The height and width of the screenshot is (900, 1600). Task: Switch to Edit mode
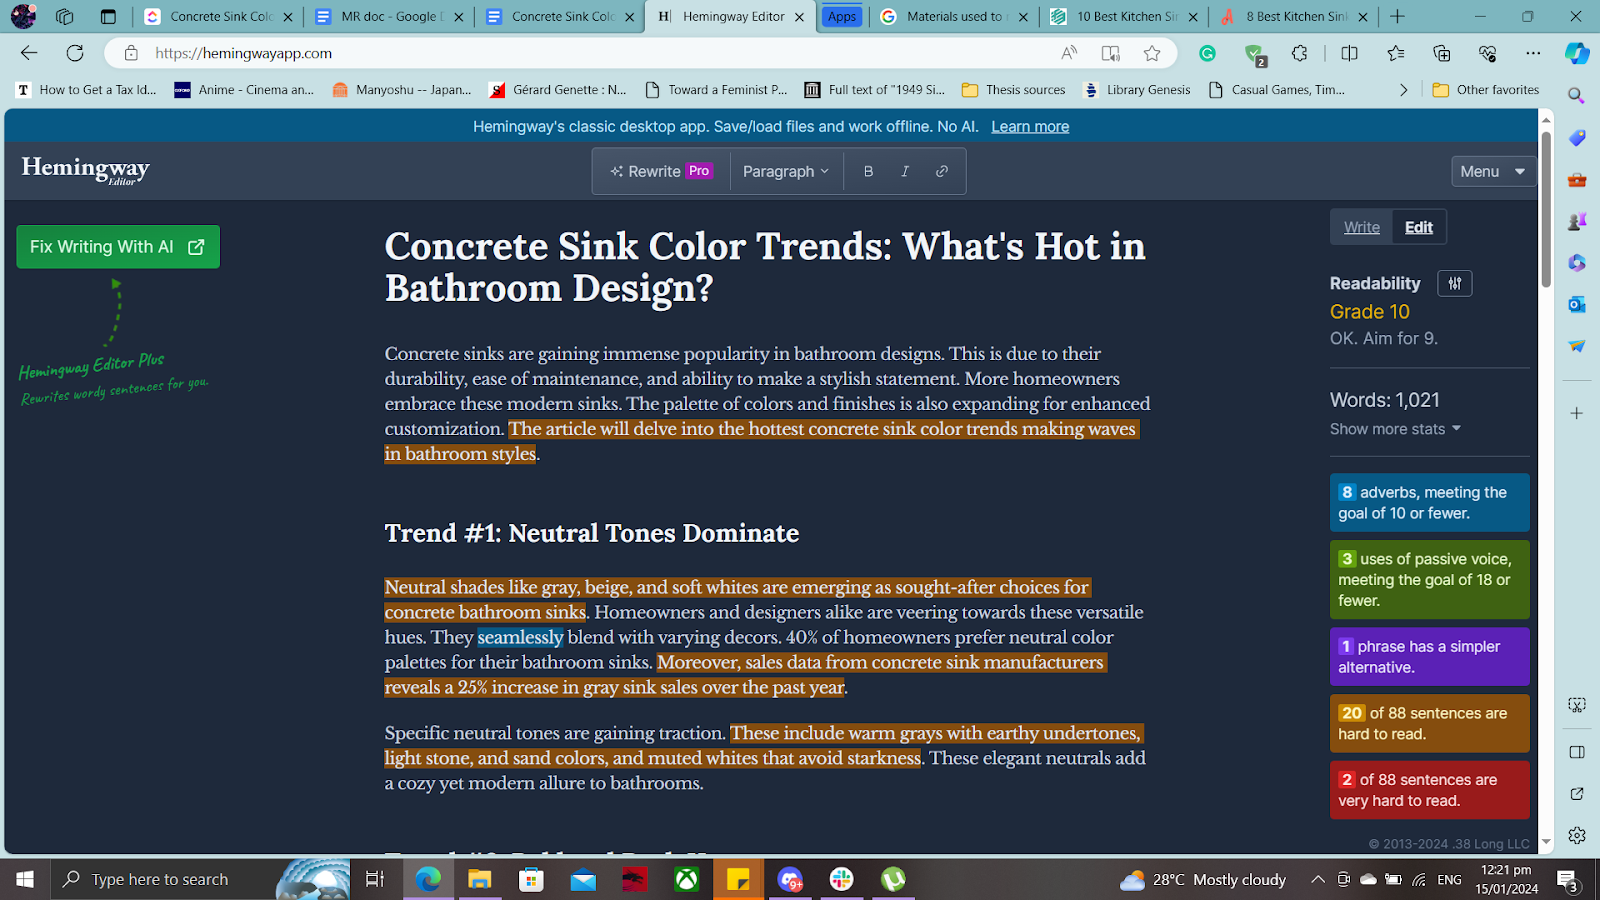pos(1418,227)
